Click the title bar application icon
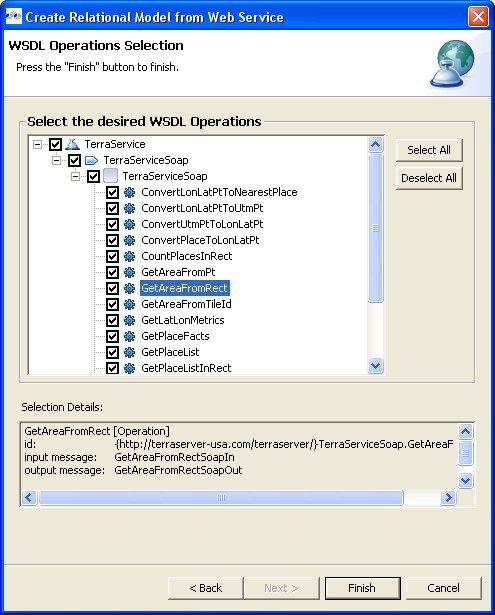The image size is (495, 615). tap(14, 16)
